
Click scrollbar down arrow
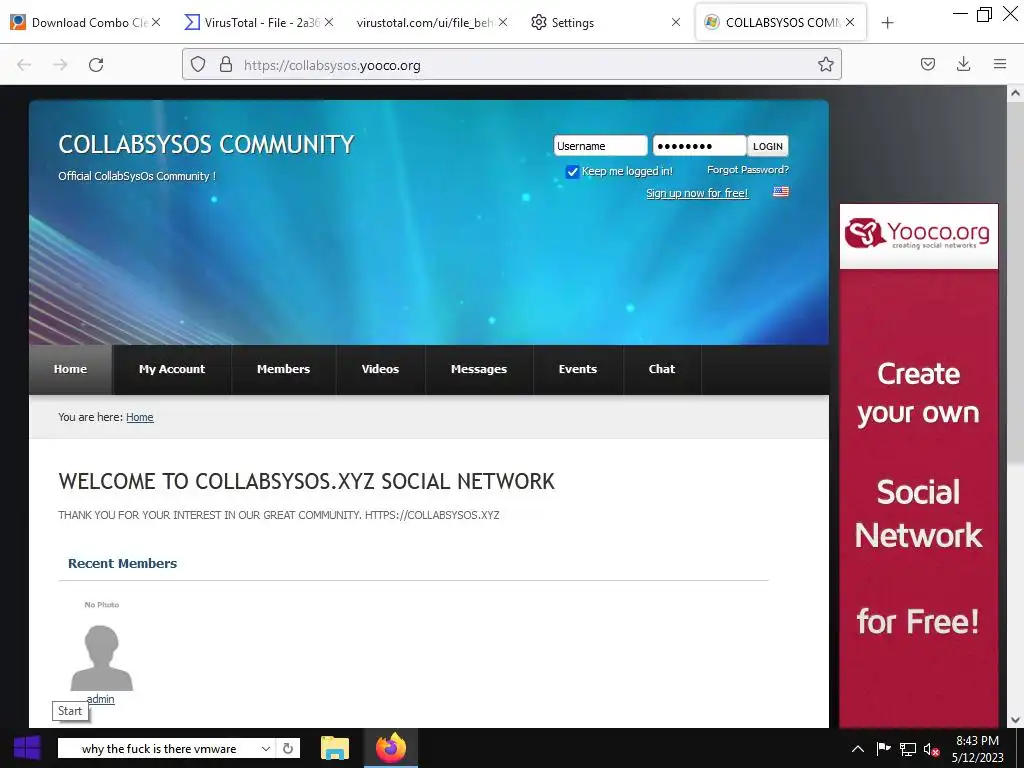click(x=1015, y=720)
